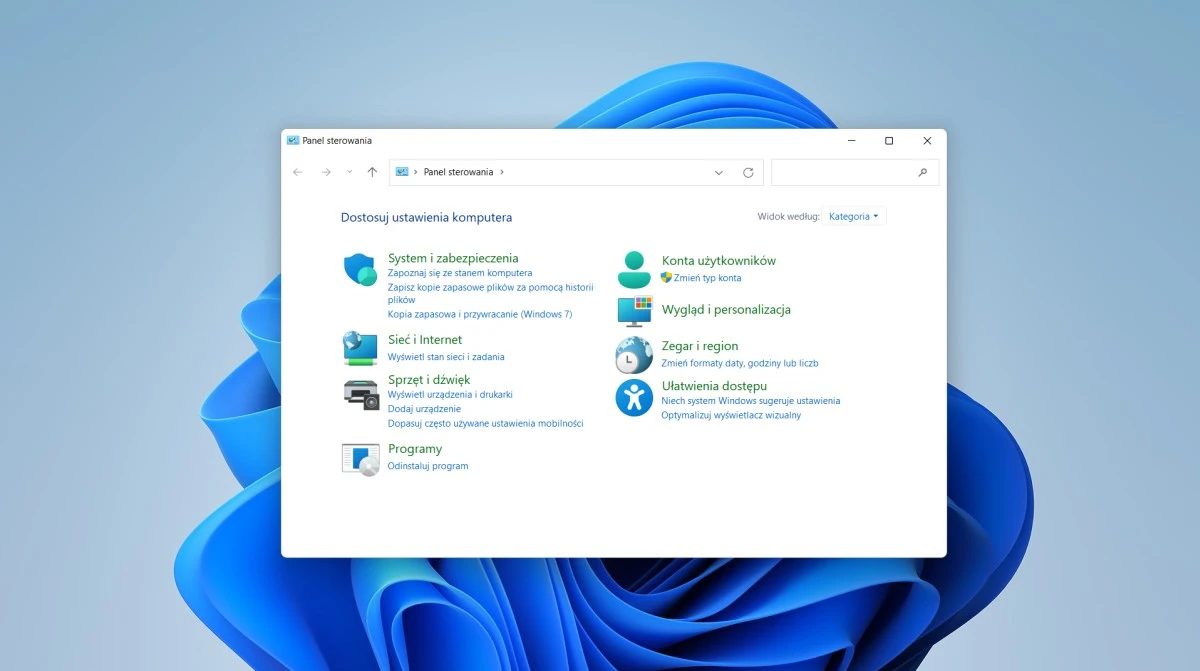The width and height of the screenshot is (1200, 671).
Task: Click the Programy category icon
Action: [x=360, y=457]
